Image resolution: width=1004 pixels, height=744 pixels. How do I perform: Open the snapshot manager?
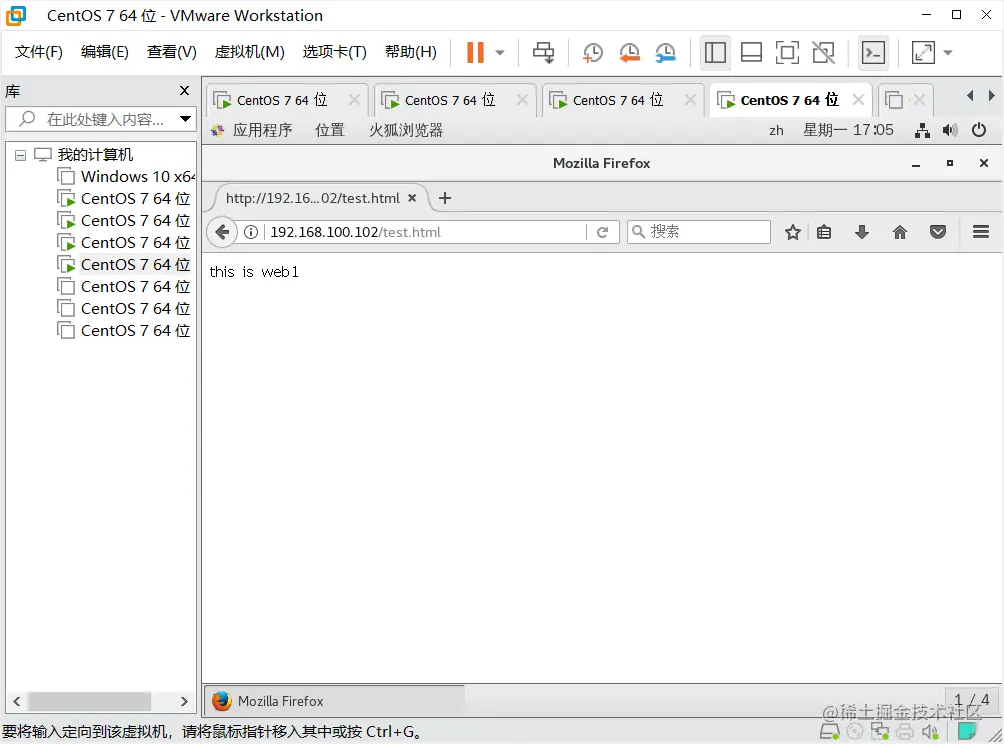666,53
